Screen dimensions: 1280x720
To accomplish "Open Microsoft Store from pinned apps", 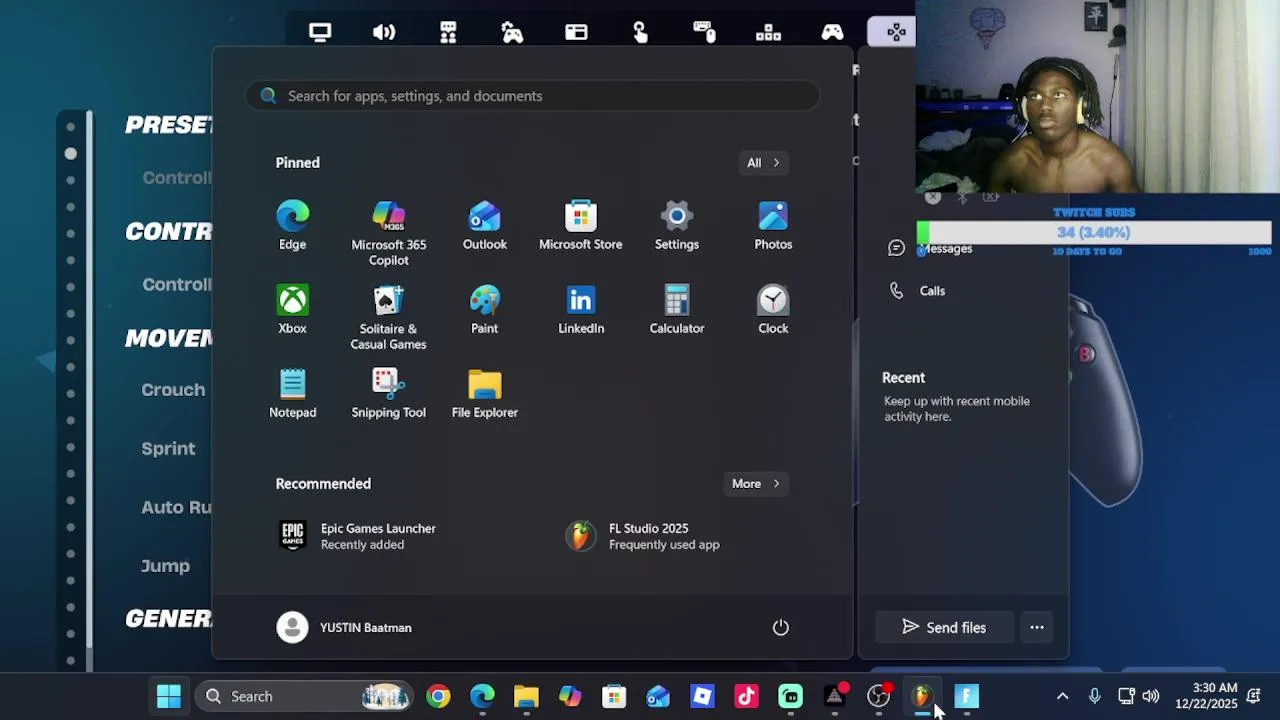I will 580,226.
